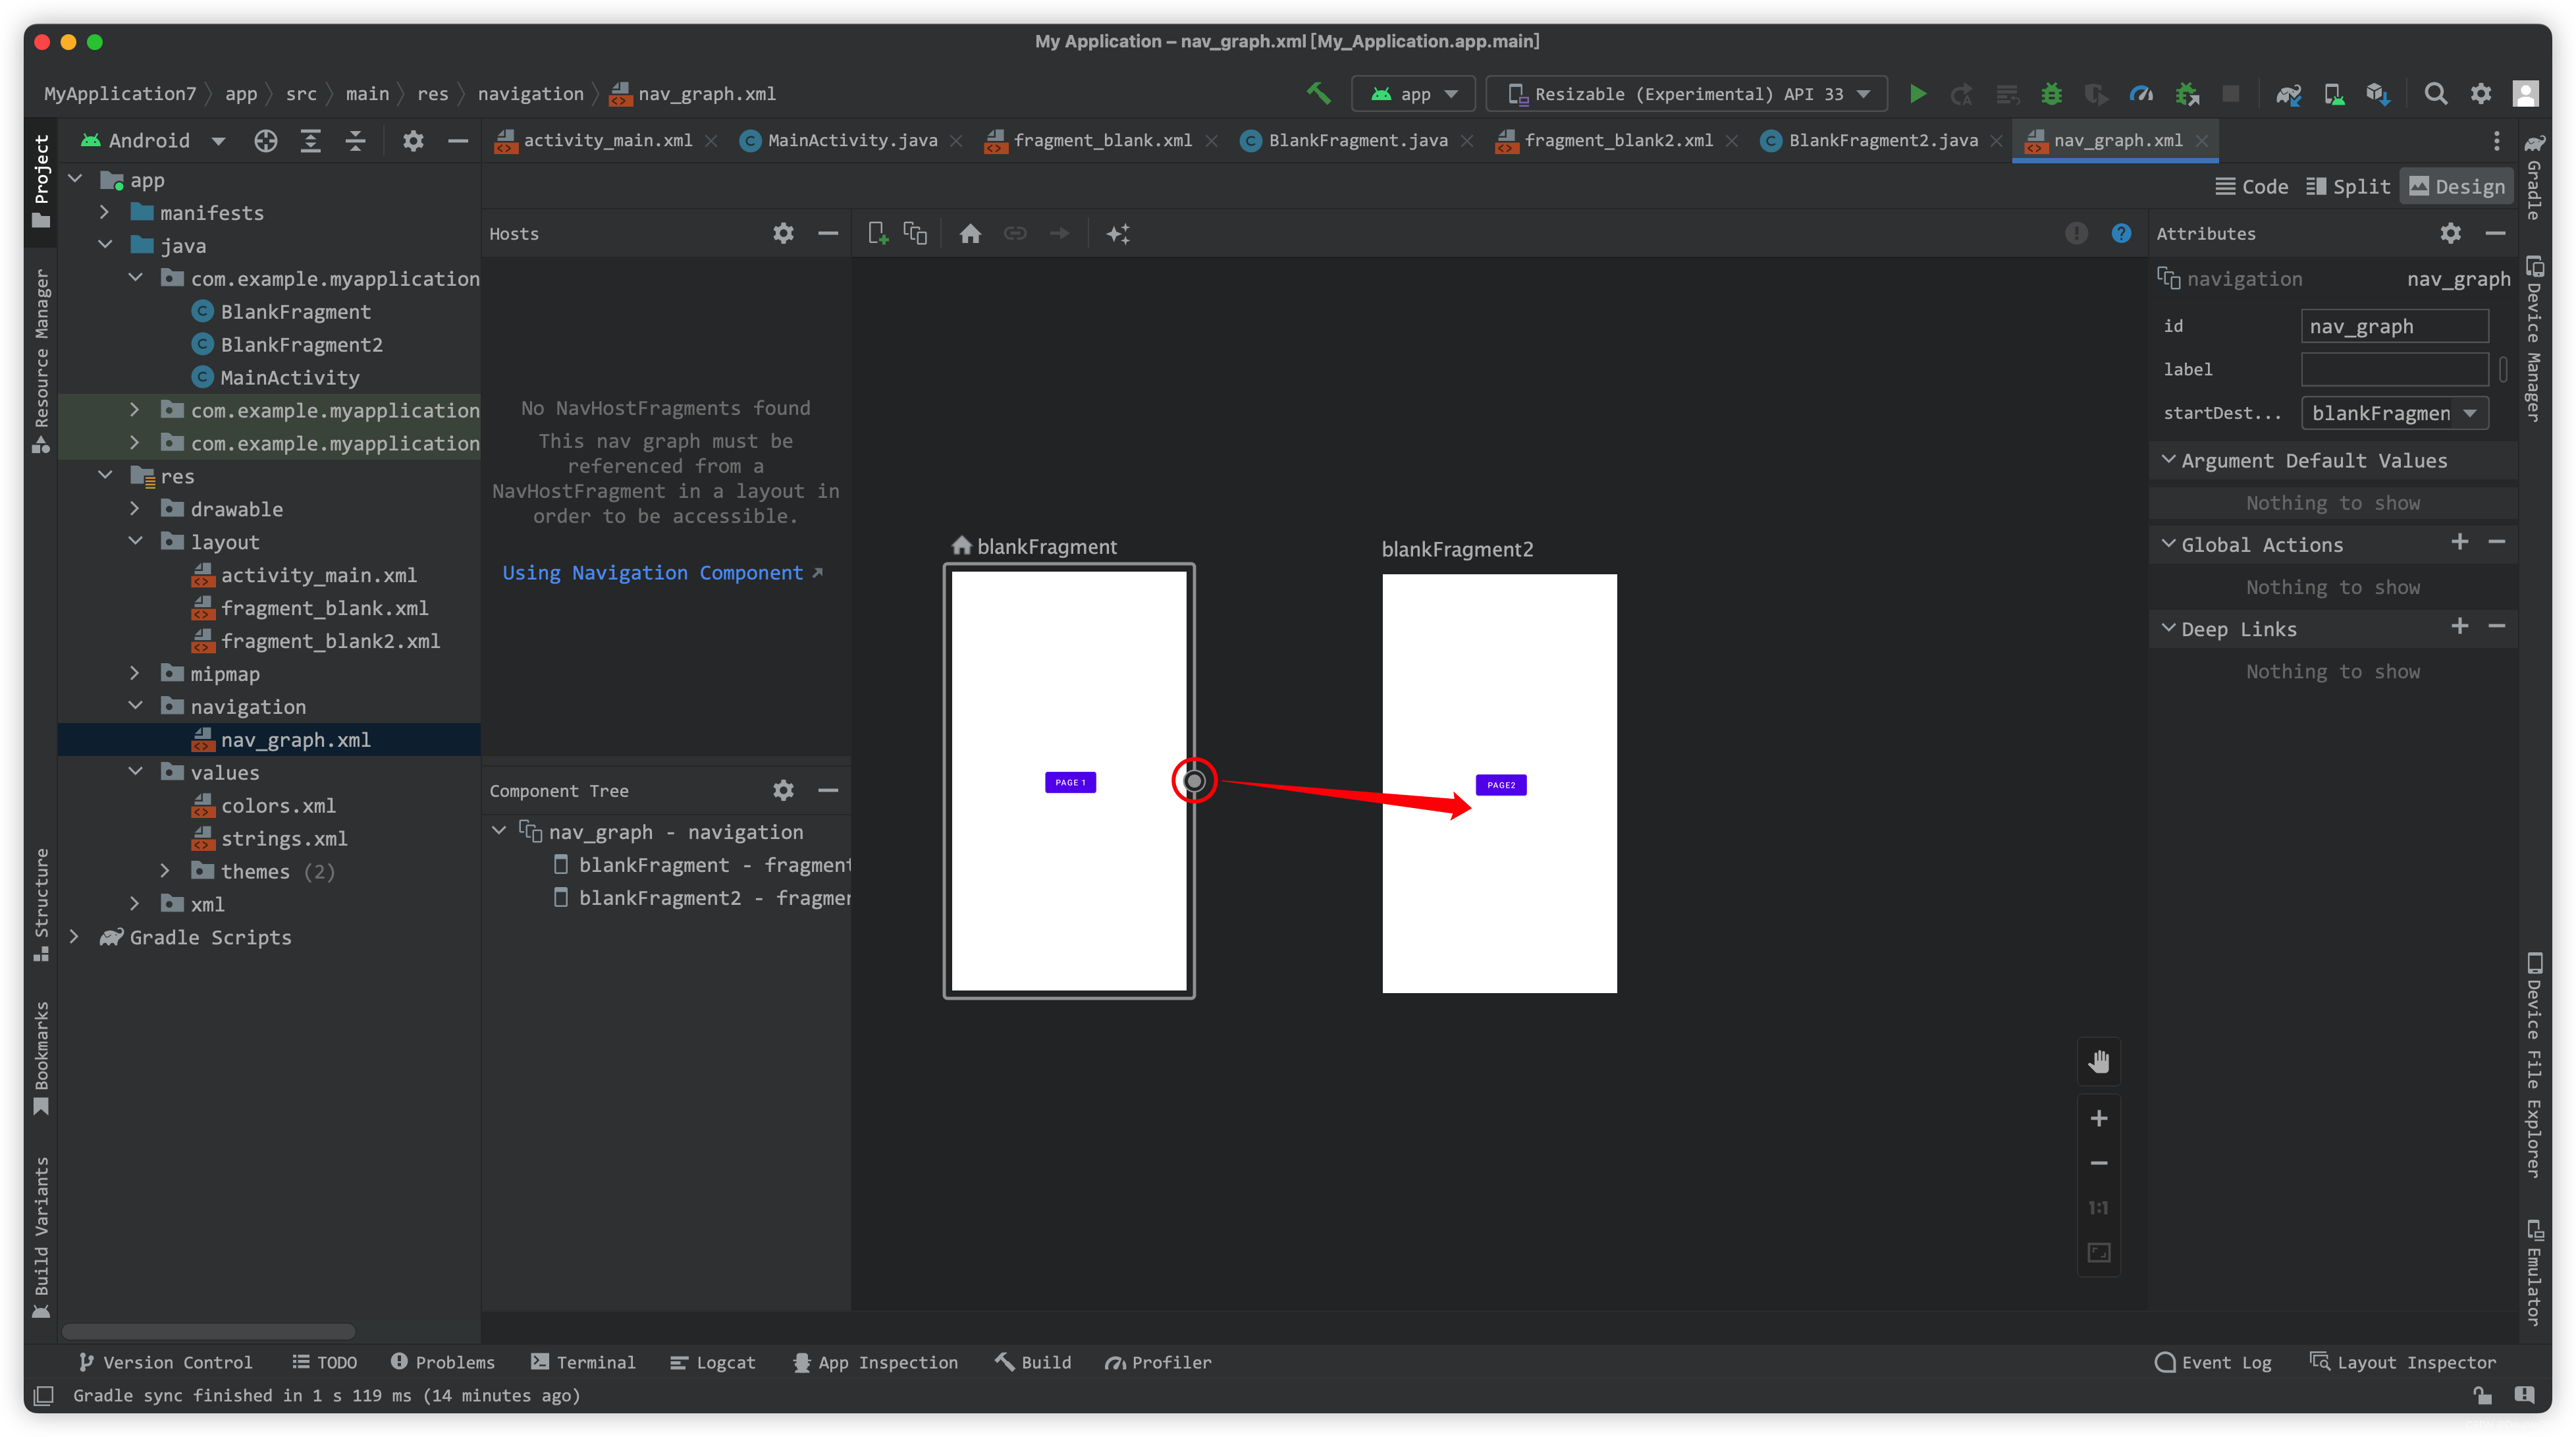Click the warnings indicator icon in editor toolbar
Image resolution: width=2576 pixels, height=1437 pixels.
pos(2076,233)
